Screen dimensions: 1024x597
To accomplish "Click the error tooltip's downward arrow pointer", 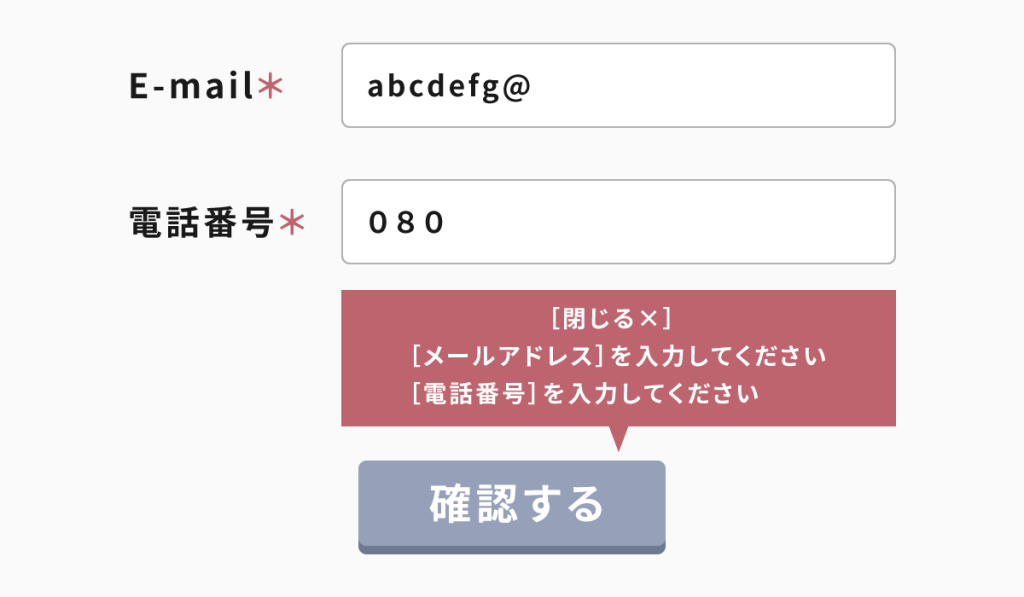I will click(618, 437).
